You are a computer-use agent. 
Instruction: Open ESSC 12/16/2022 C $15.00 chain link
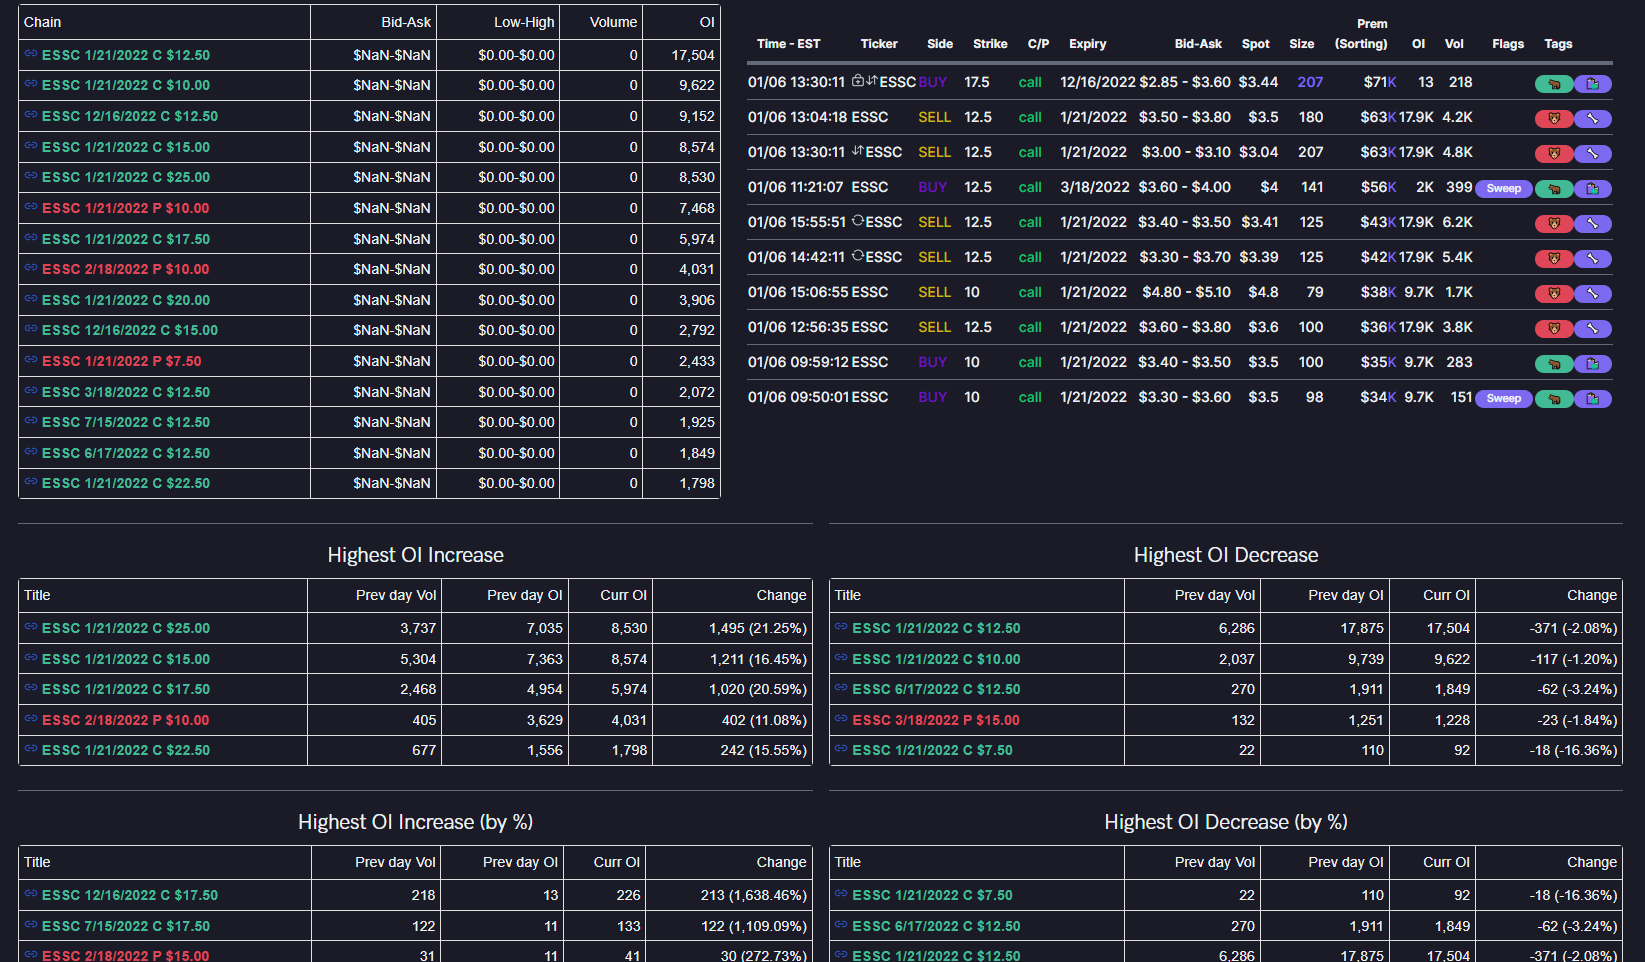[x=130, y=330]
